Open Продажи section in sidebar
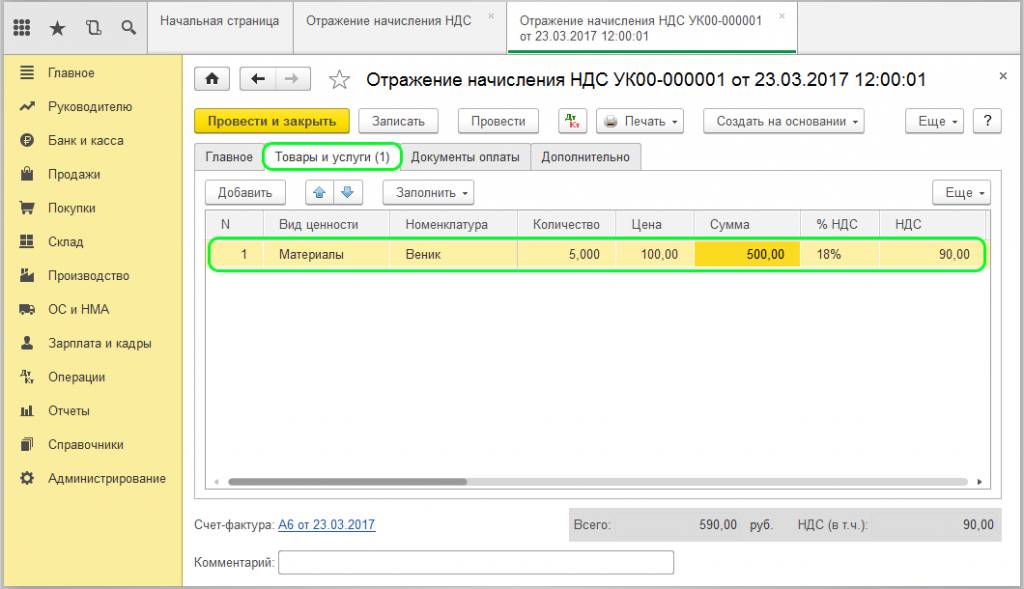Screen dimensions: 1024x589 [74, 174]
